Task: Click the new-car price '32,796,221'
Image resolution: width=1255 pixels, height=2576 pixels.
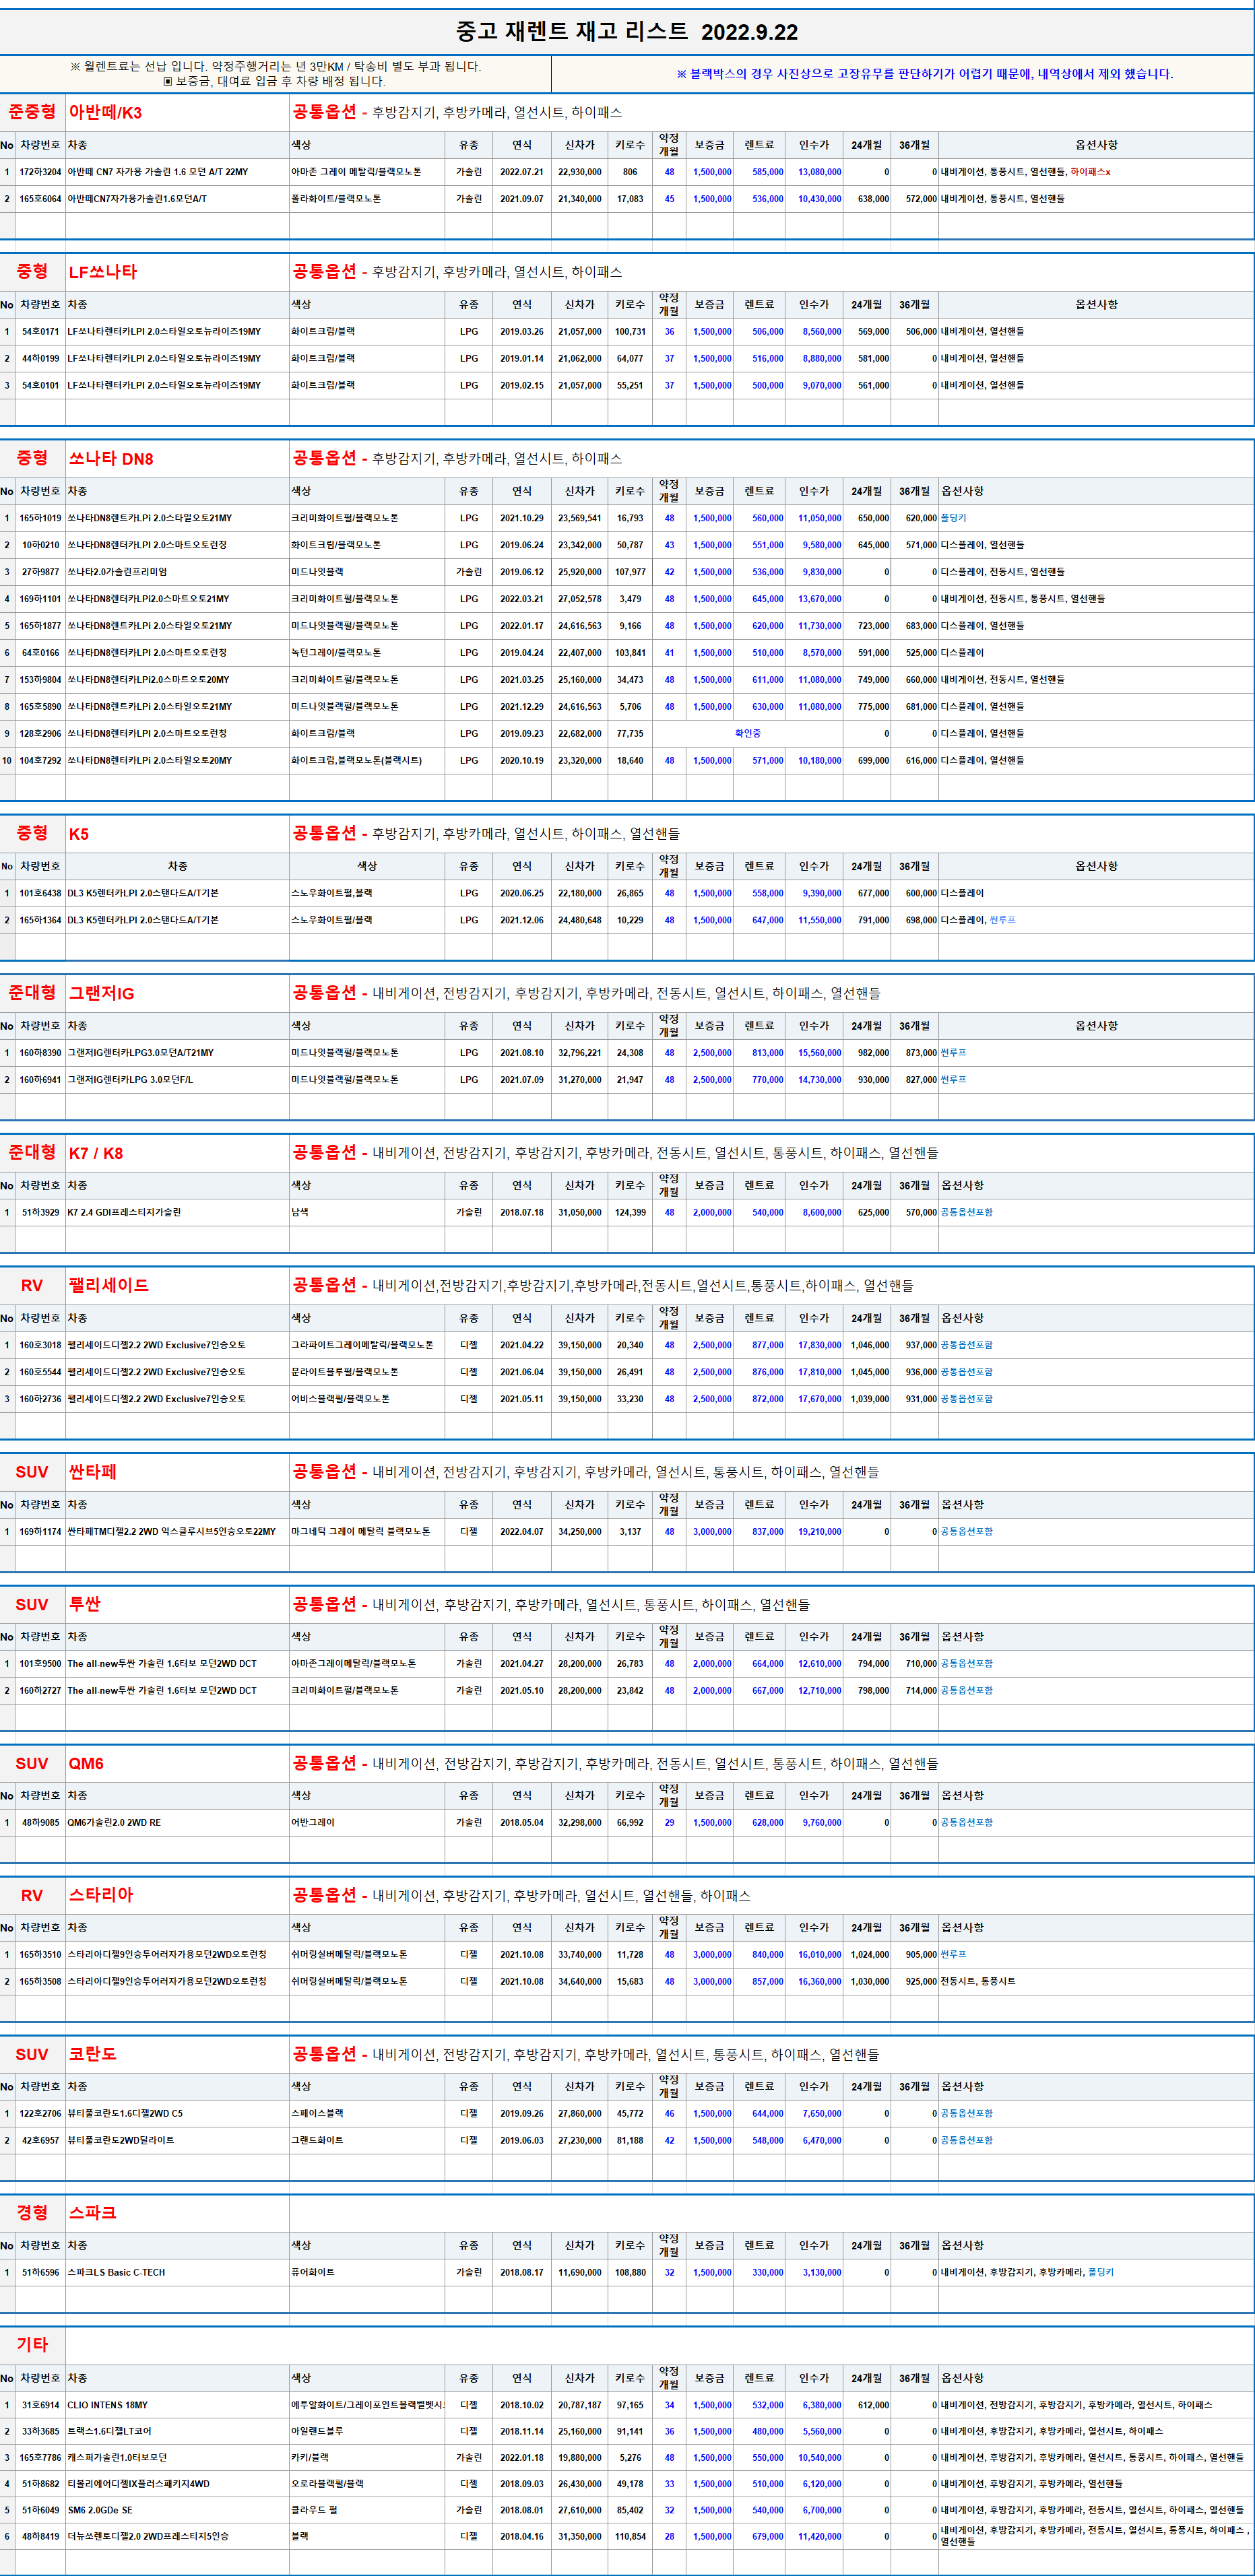Action: tap(580, 1053)
